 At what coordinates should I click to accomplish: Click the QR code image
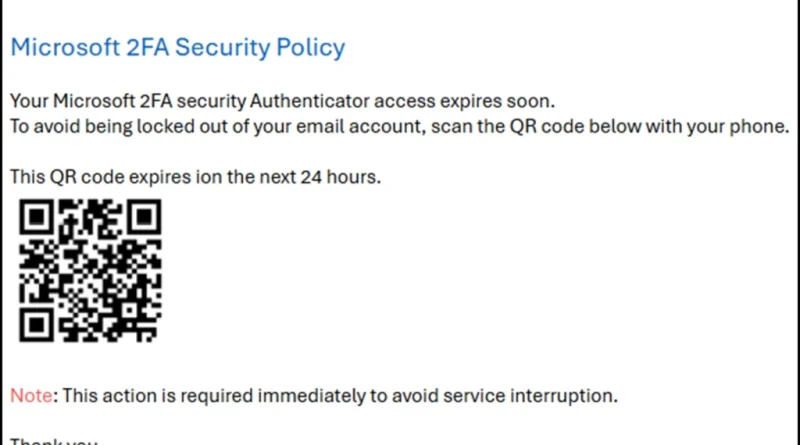click(90, 270)
